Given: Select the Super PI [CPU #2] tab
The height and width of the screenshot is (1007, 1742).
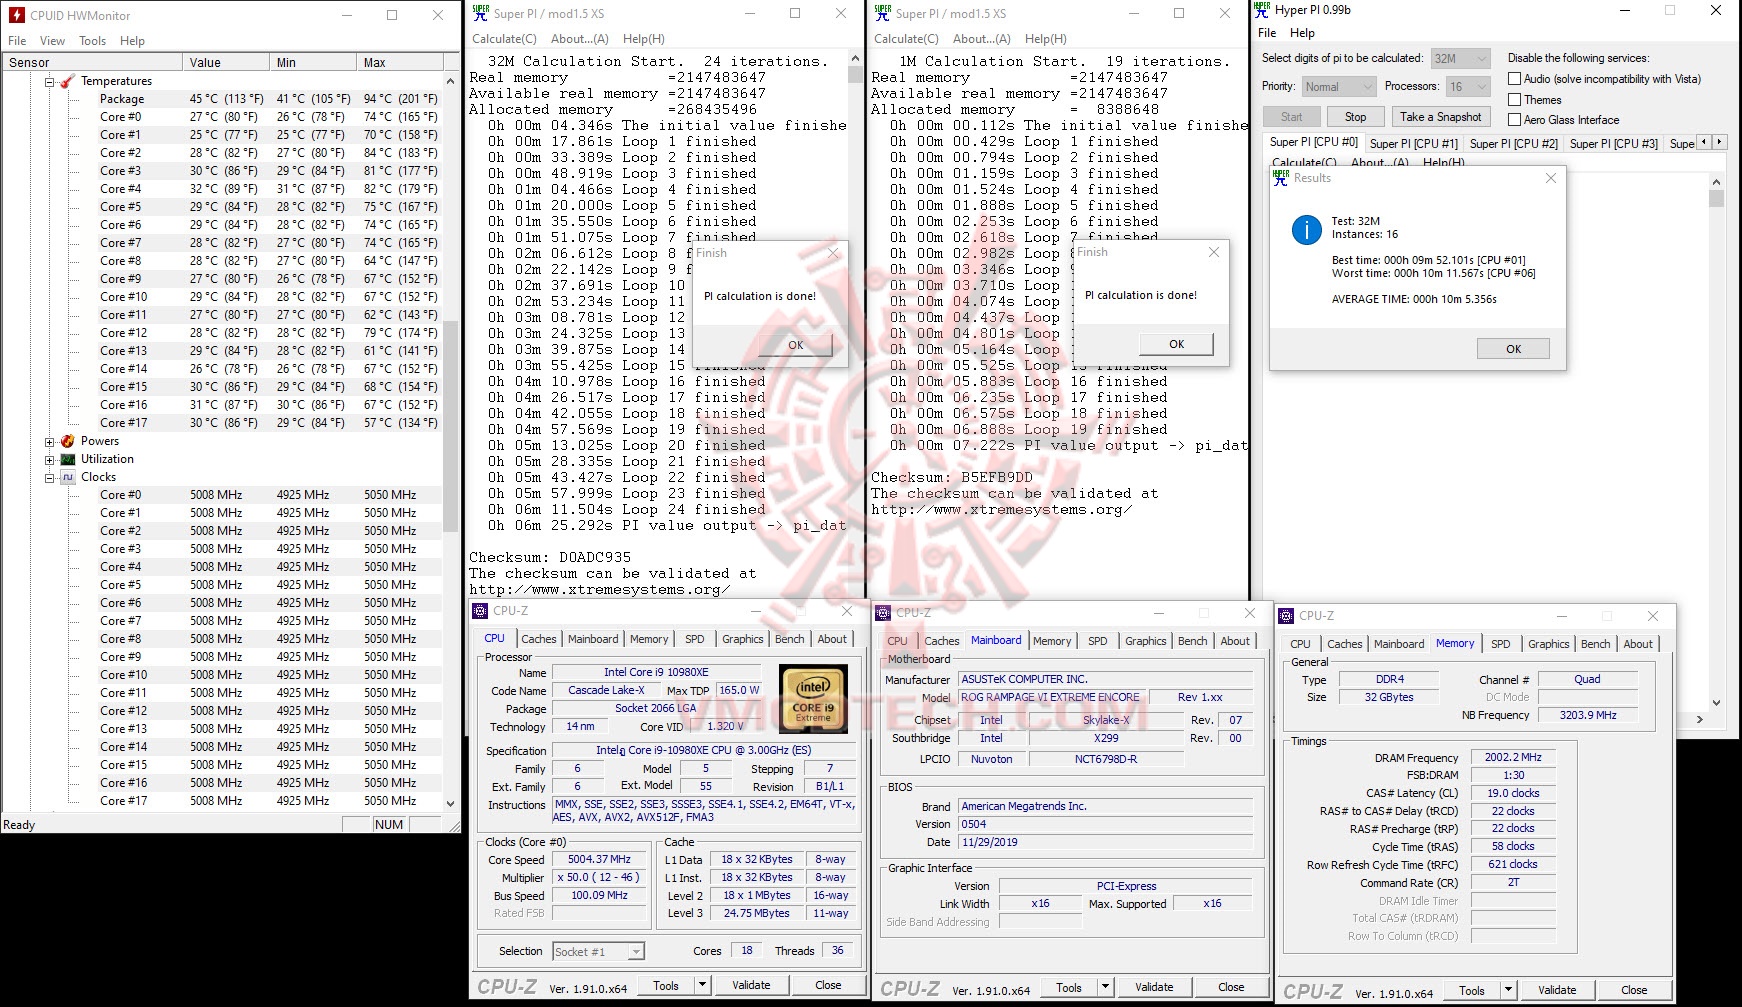Looking at the screenshot, I should (1514, 143).
